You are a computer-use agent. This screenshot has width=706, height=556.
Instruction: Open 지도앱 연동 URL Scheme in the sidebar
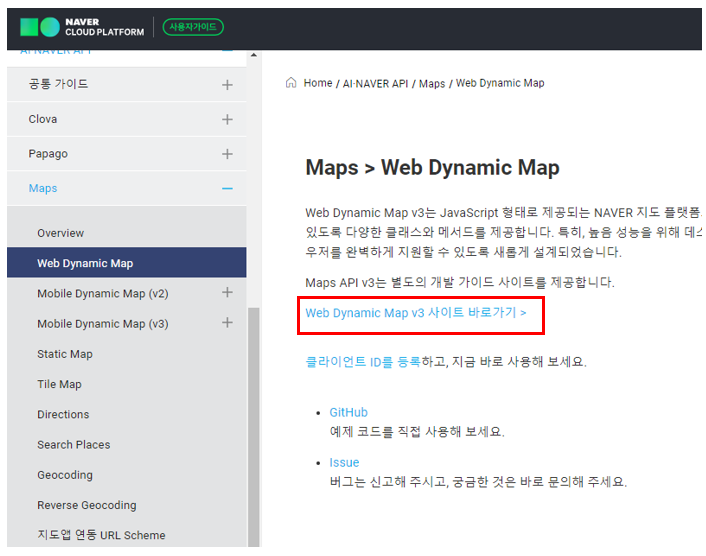(101, 535)
